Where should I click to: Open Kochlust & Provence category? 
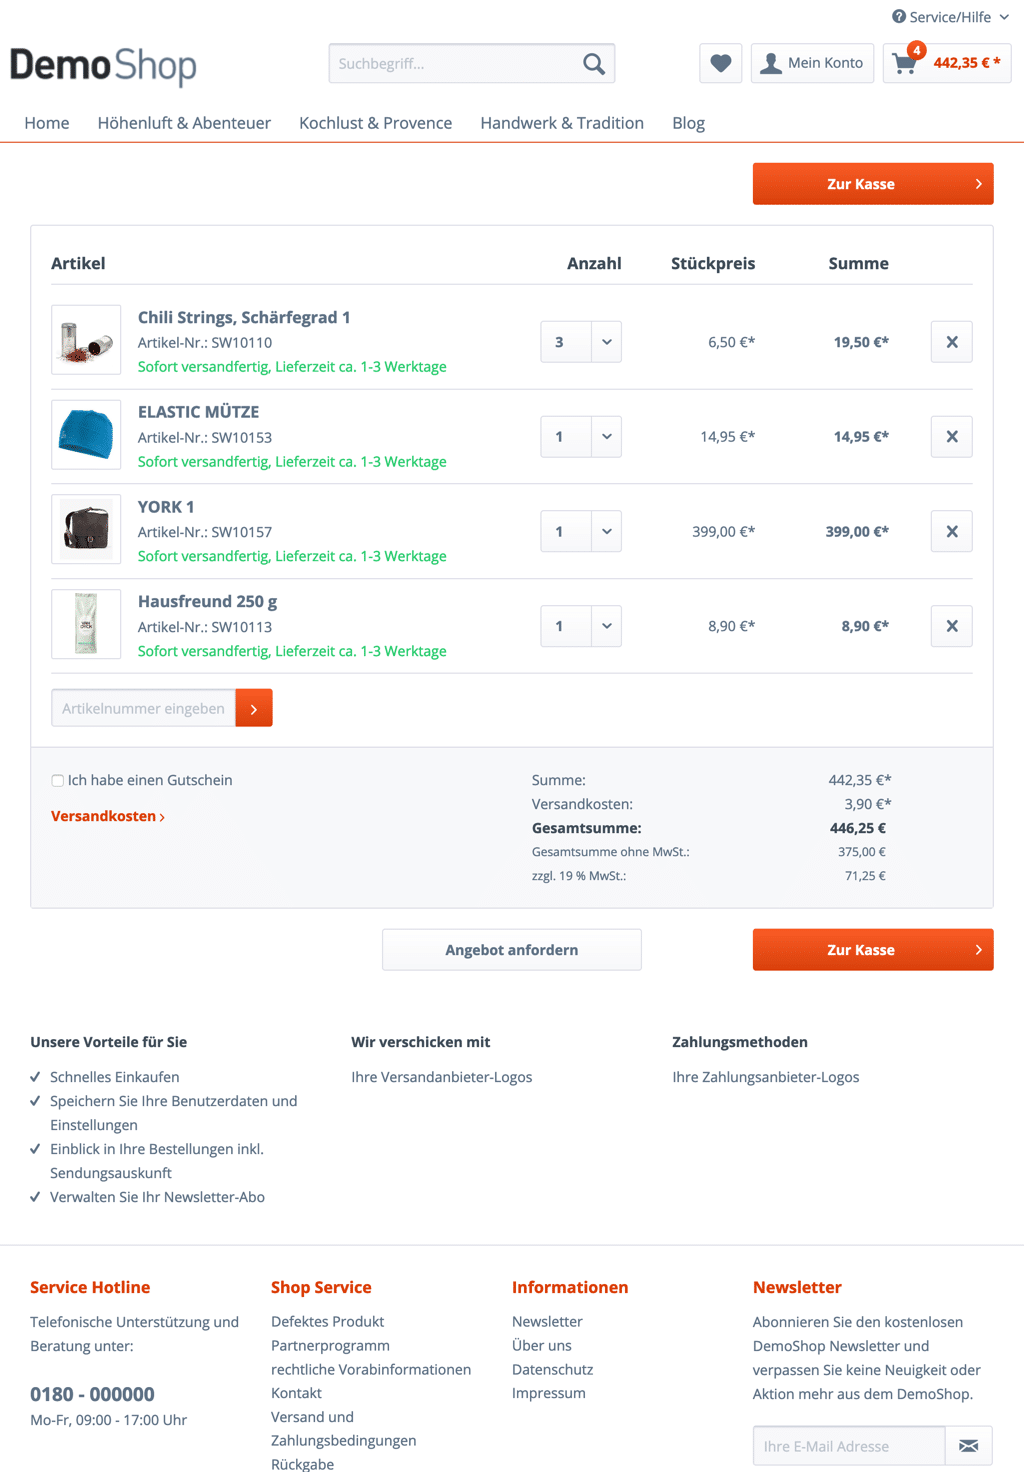[x=376, y=123]
